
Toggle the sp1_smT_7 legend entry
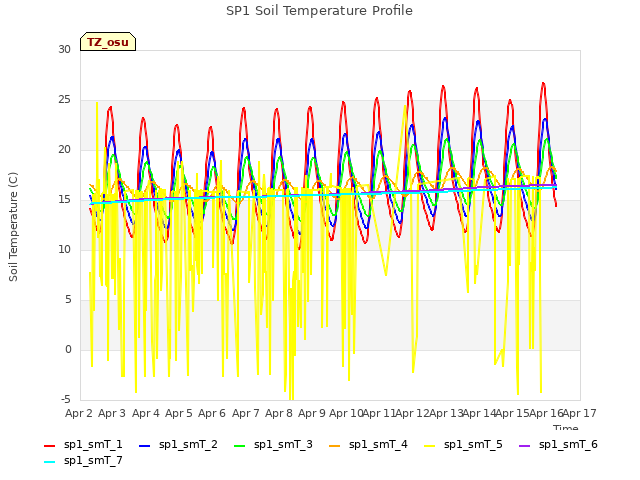pos(83,460)
